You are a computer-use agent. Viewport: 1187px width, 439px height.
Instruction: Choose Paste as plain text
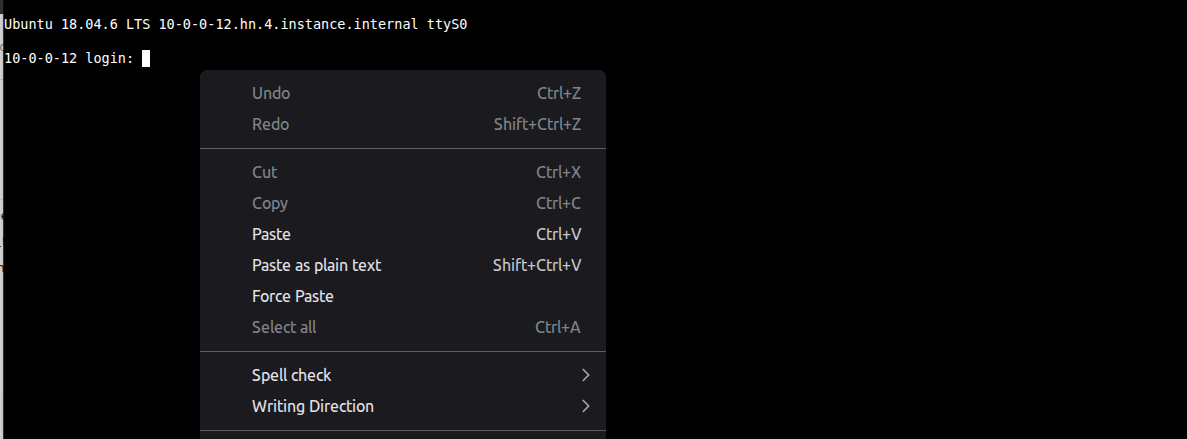[316, 265]
